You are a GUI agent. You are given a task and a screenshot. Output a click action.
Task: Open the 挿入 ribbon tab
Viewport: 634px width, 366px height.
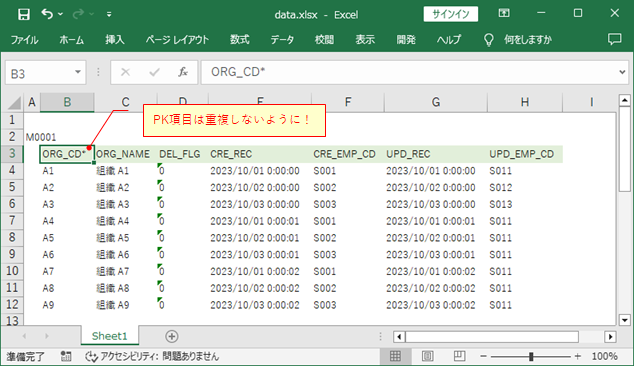coord(115,40)
